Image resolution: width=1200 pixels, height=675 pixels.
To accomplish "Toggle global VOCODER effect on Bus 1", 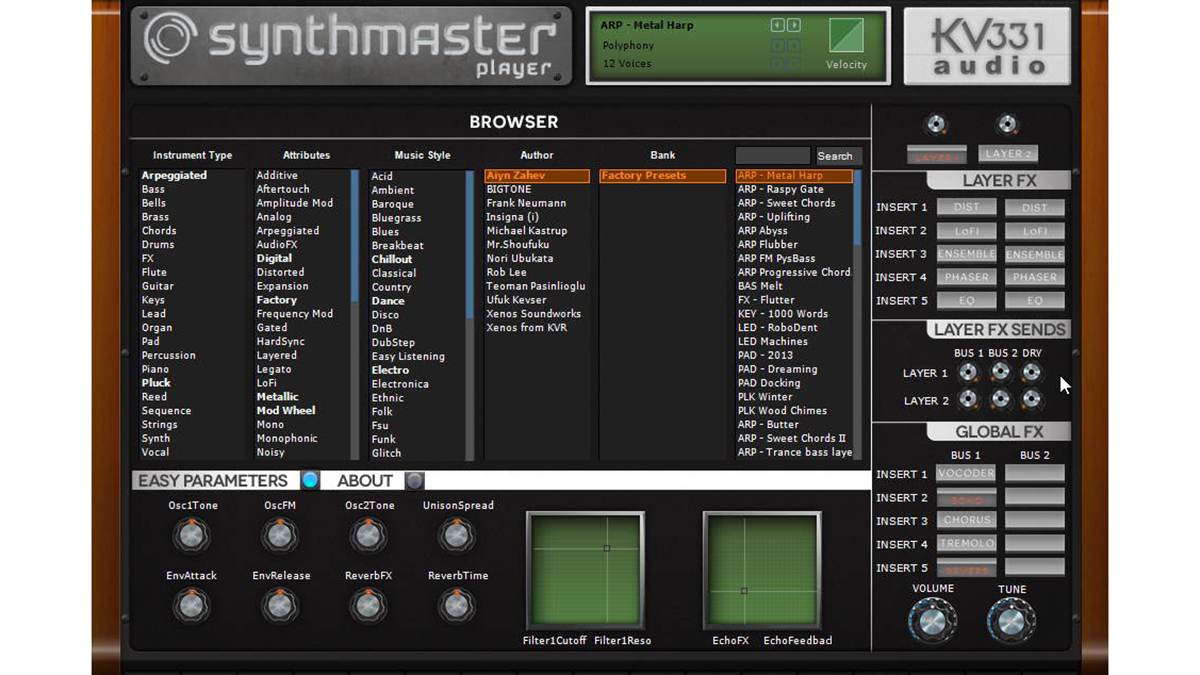I will click(966, 474).
